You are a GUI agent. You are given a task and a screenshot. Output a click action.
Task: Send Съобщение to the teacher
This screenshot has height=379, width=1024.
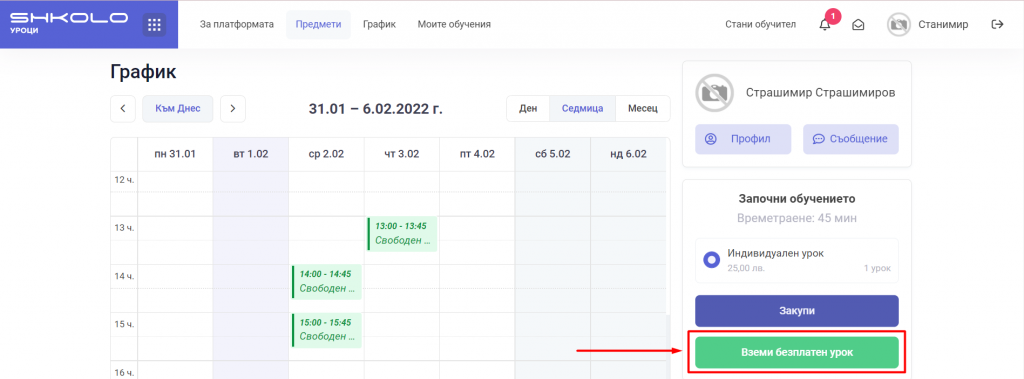click(x=850, y=139)
